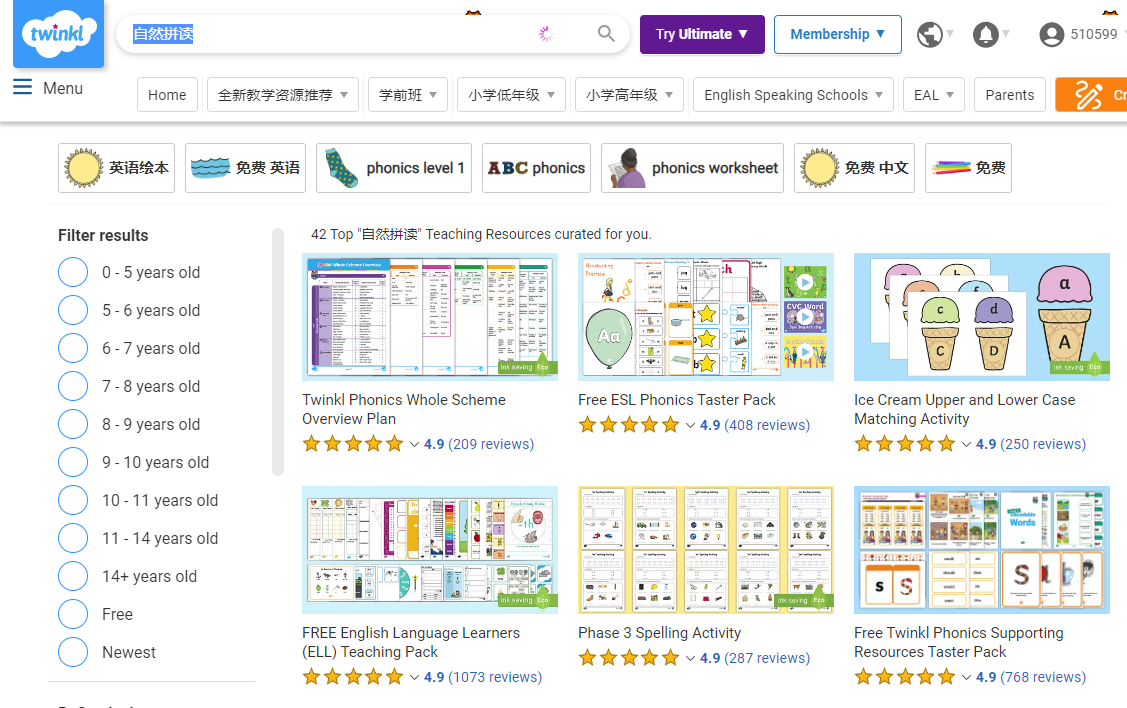Select the 7 - 8 years old filter
This screenshot has width=1127, height=708.
pos(73,386)
